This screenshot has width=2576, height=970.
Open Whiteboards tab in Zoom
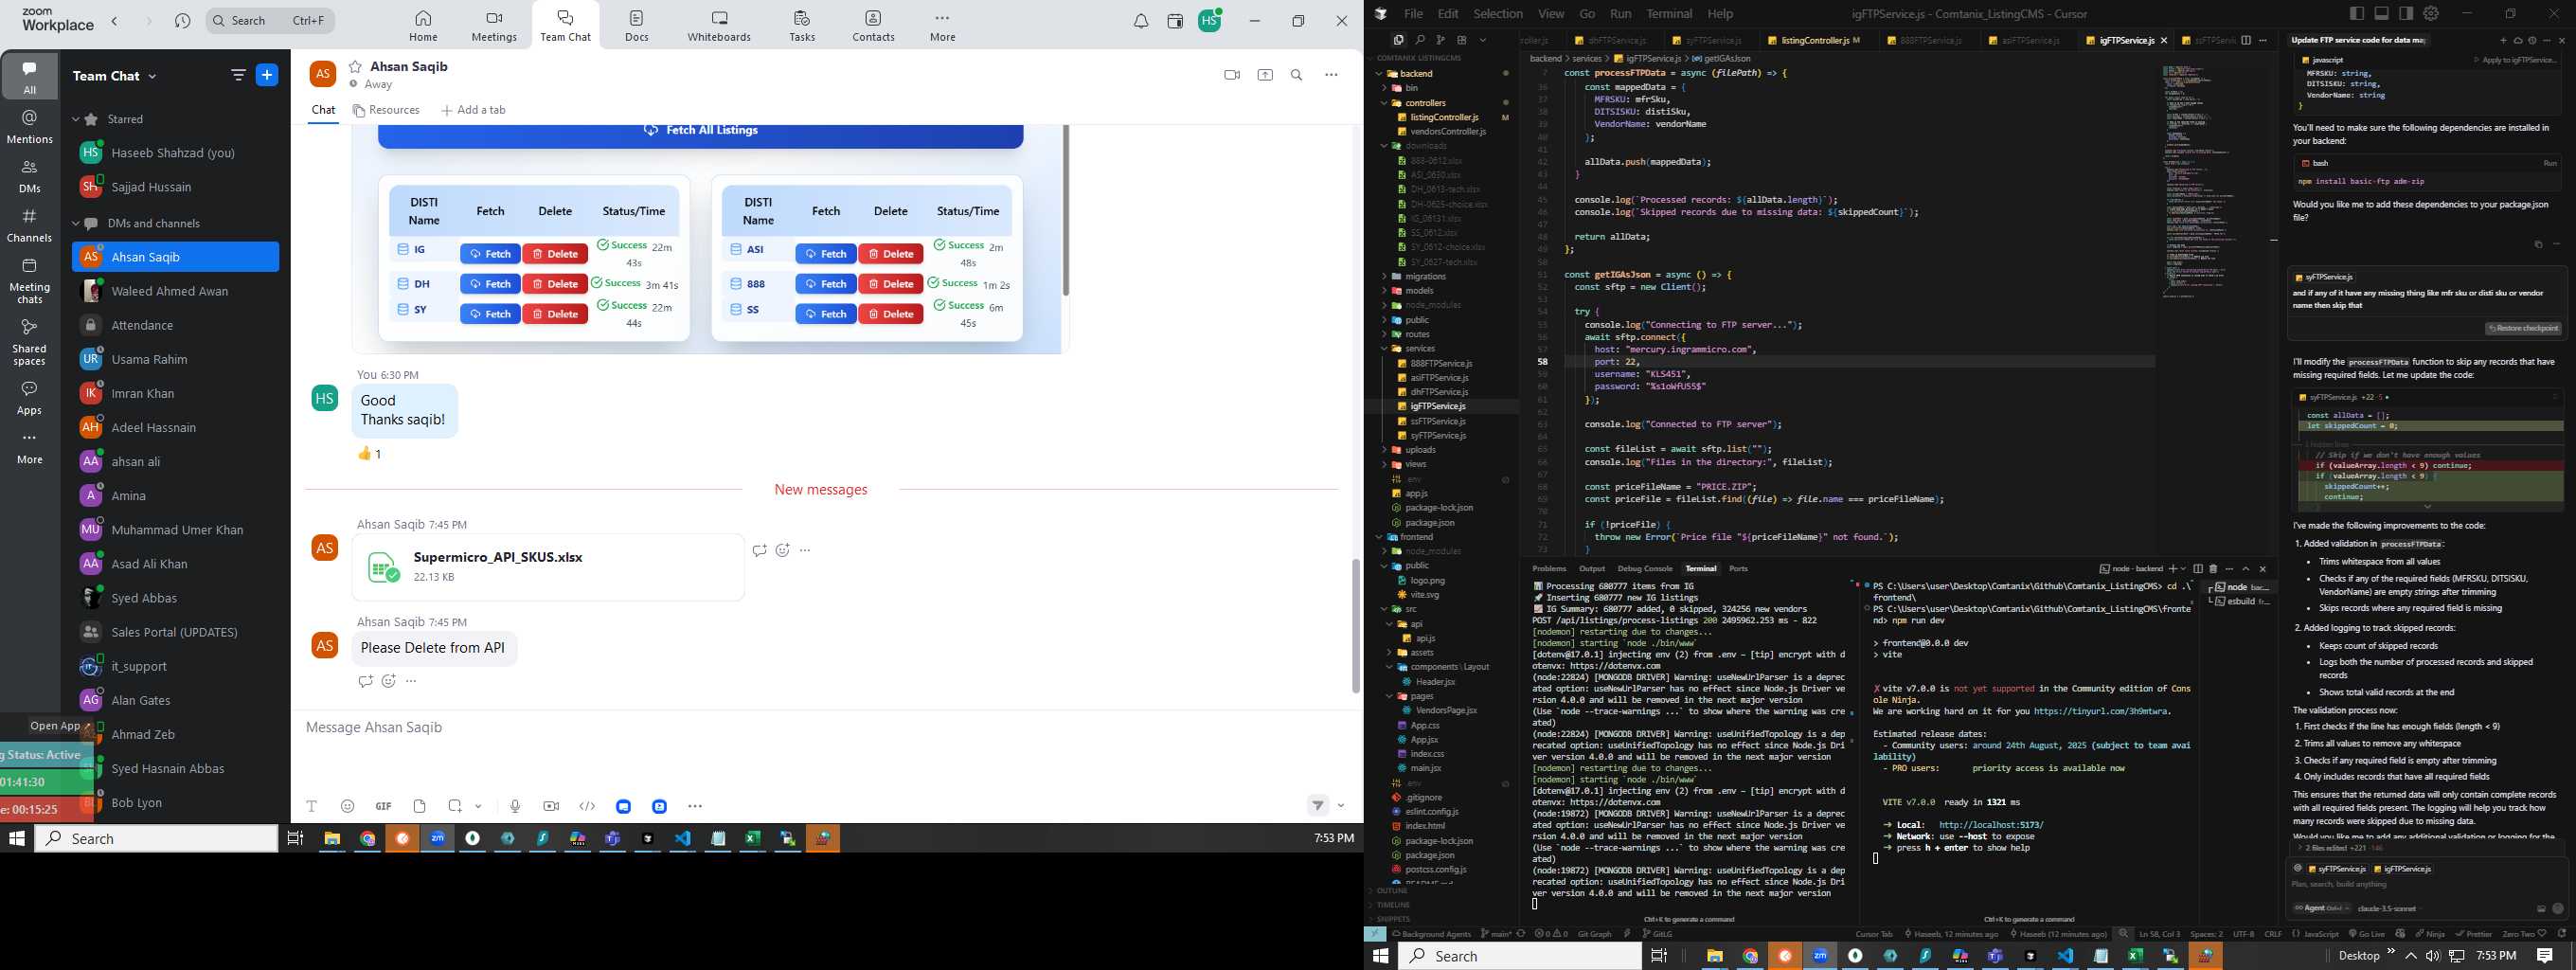(x=719, y=26)
